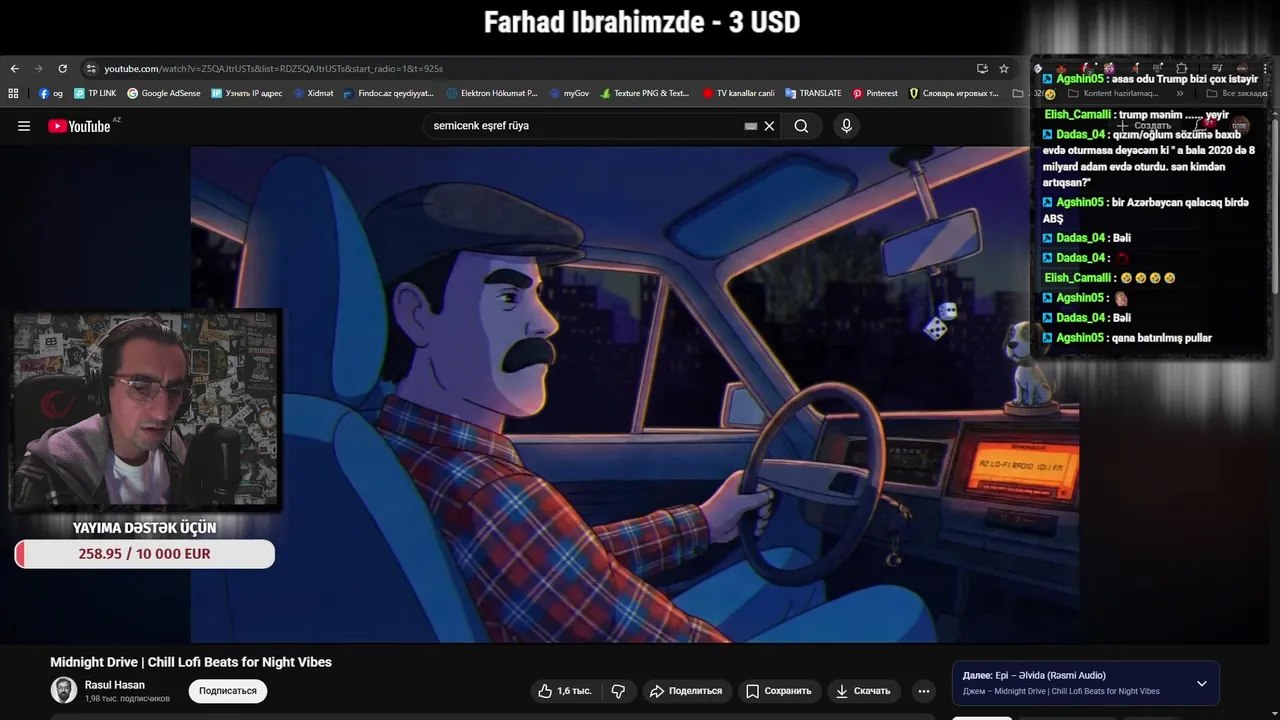Viewport: 1280px width, 720px height.
Task: Click the install app icon in address bar
Action: point(982,69)
